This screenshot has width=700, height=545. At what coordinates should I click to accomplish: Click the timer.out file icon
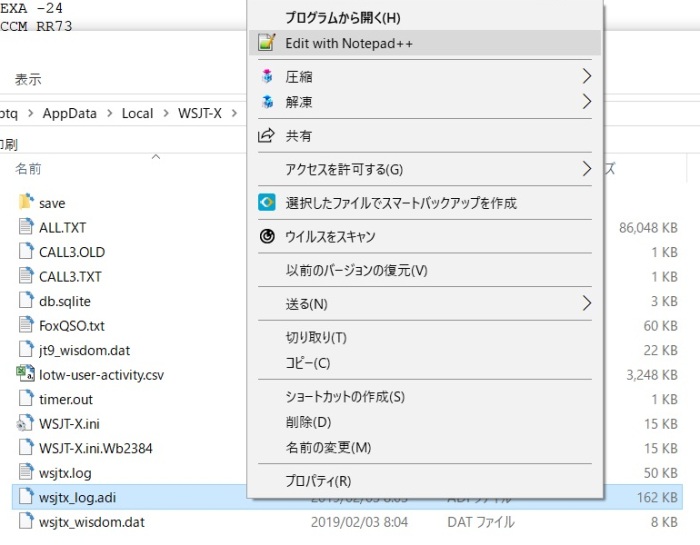click(26, 399)
